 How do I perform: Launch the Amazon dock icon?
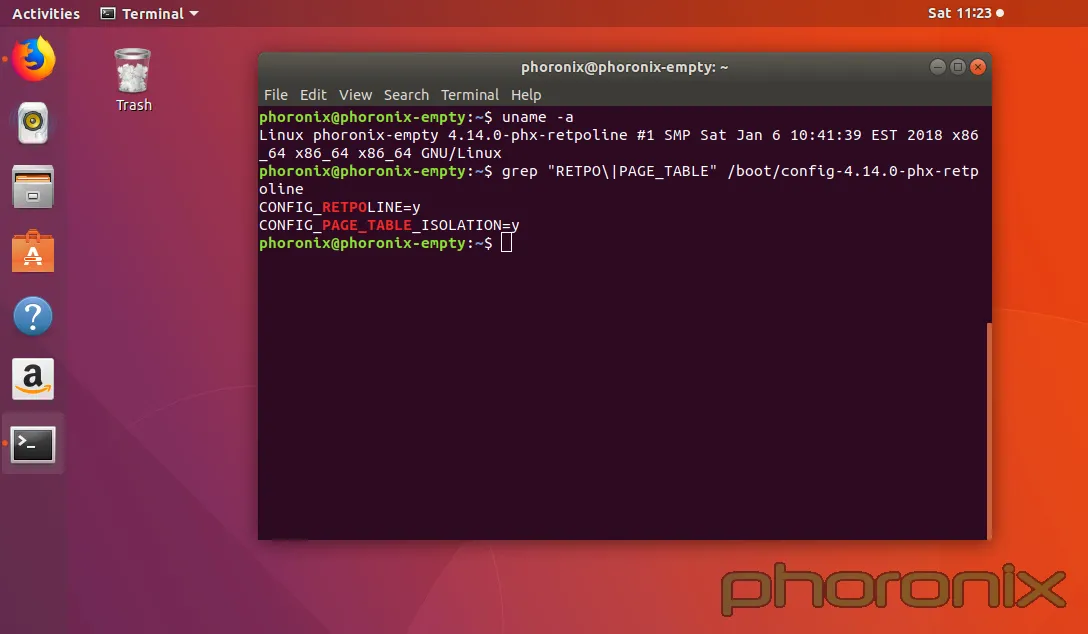click(x=33, y=379)
